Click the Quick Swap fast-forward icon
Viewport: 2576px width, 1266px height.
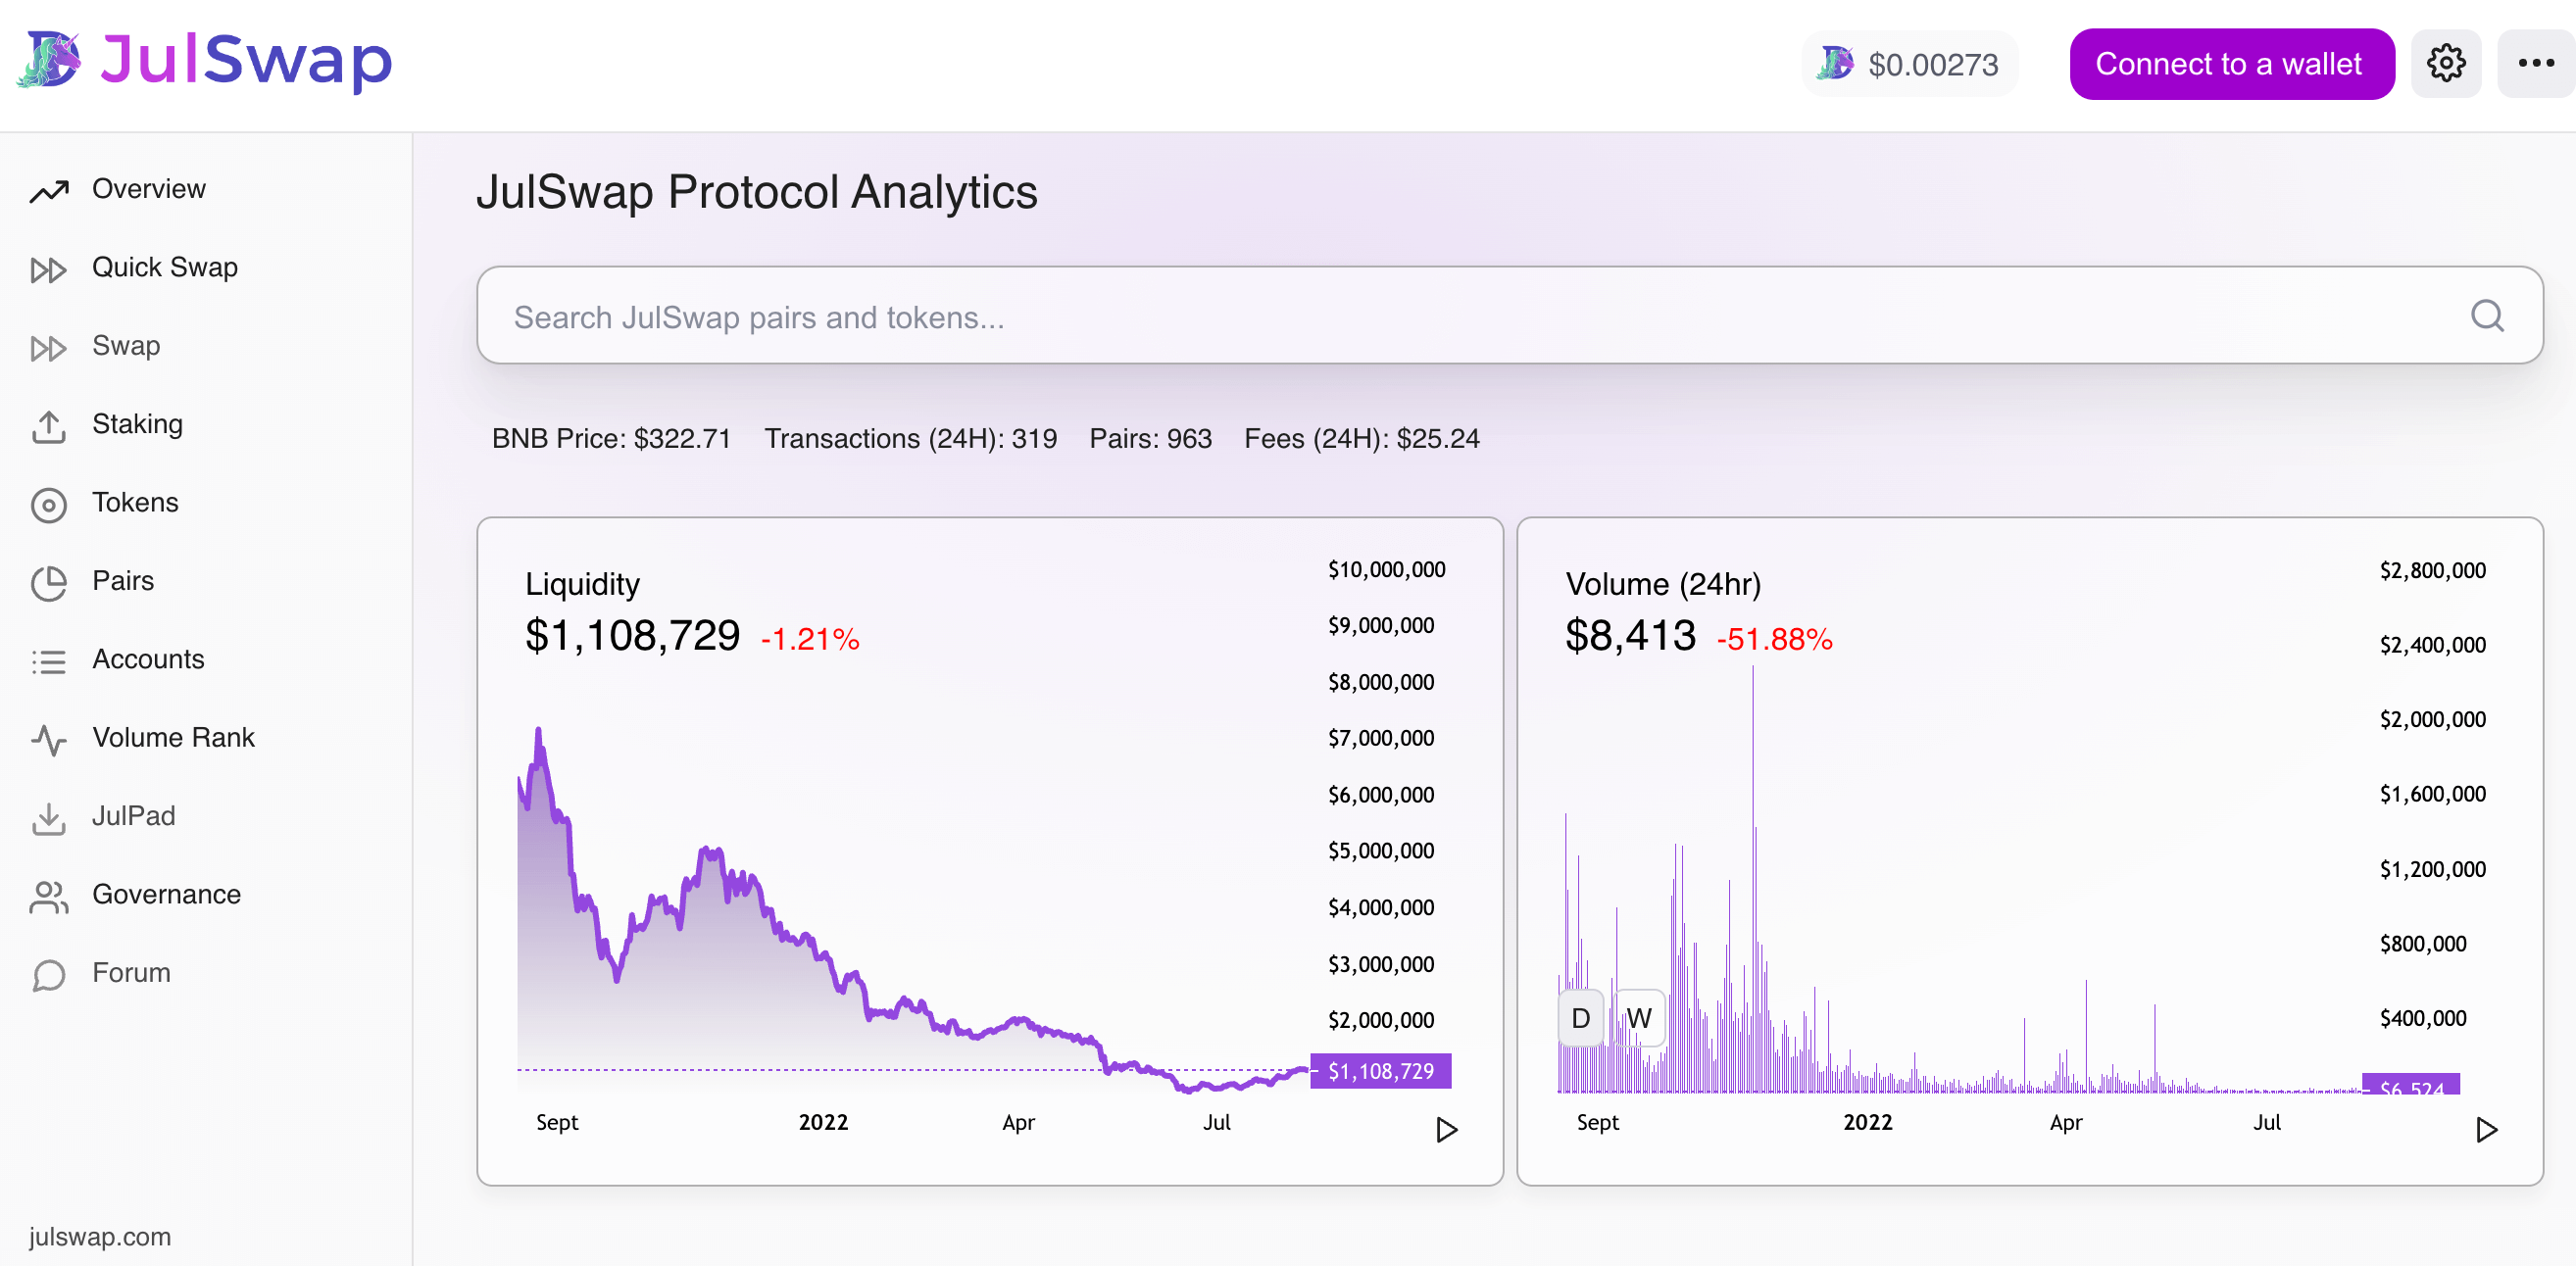48,269
